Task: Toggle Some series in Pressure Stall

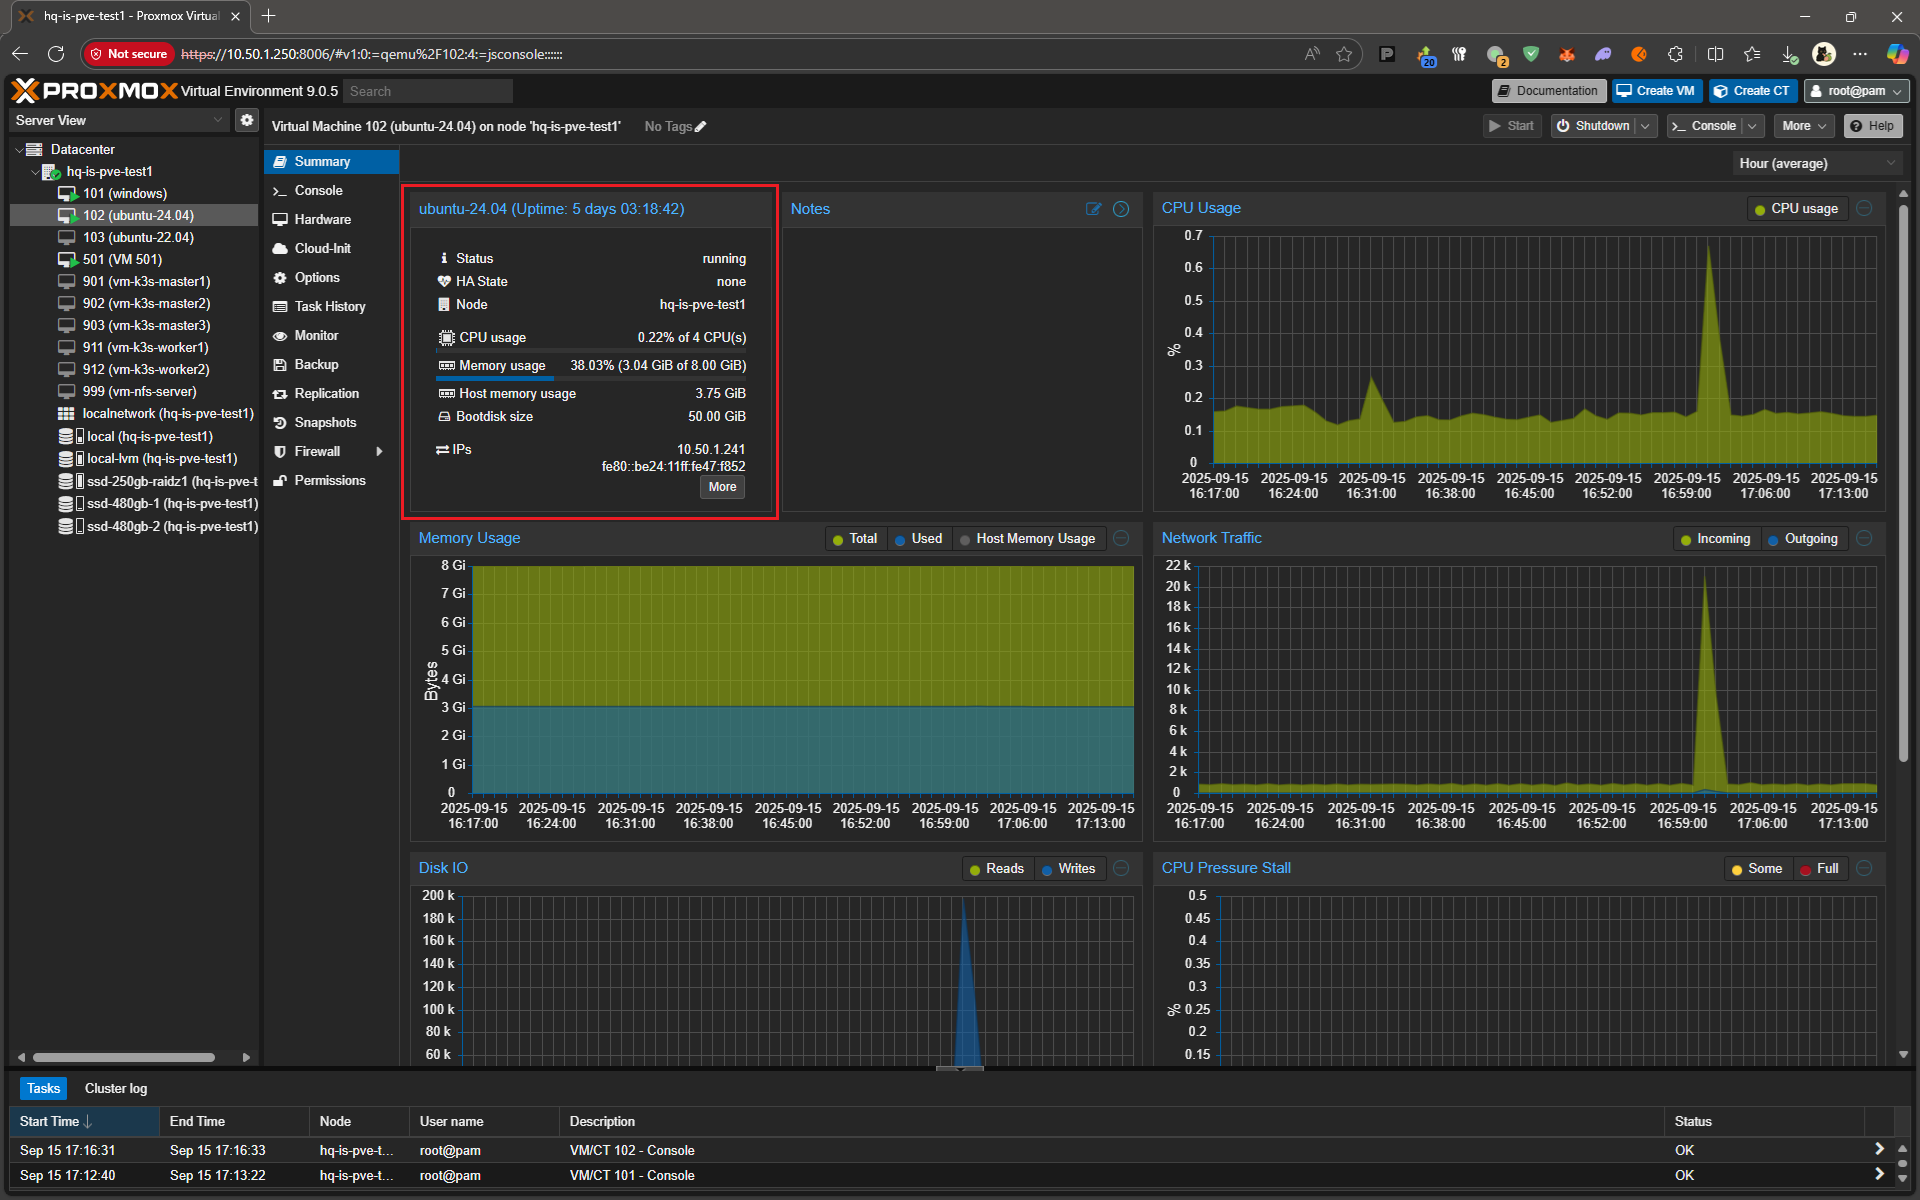Action: click(x=1756, y=869)
